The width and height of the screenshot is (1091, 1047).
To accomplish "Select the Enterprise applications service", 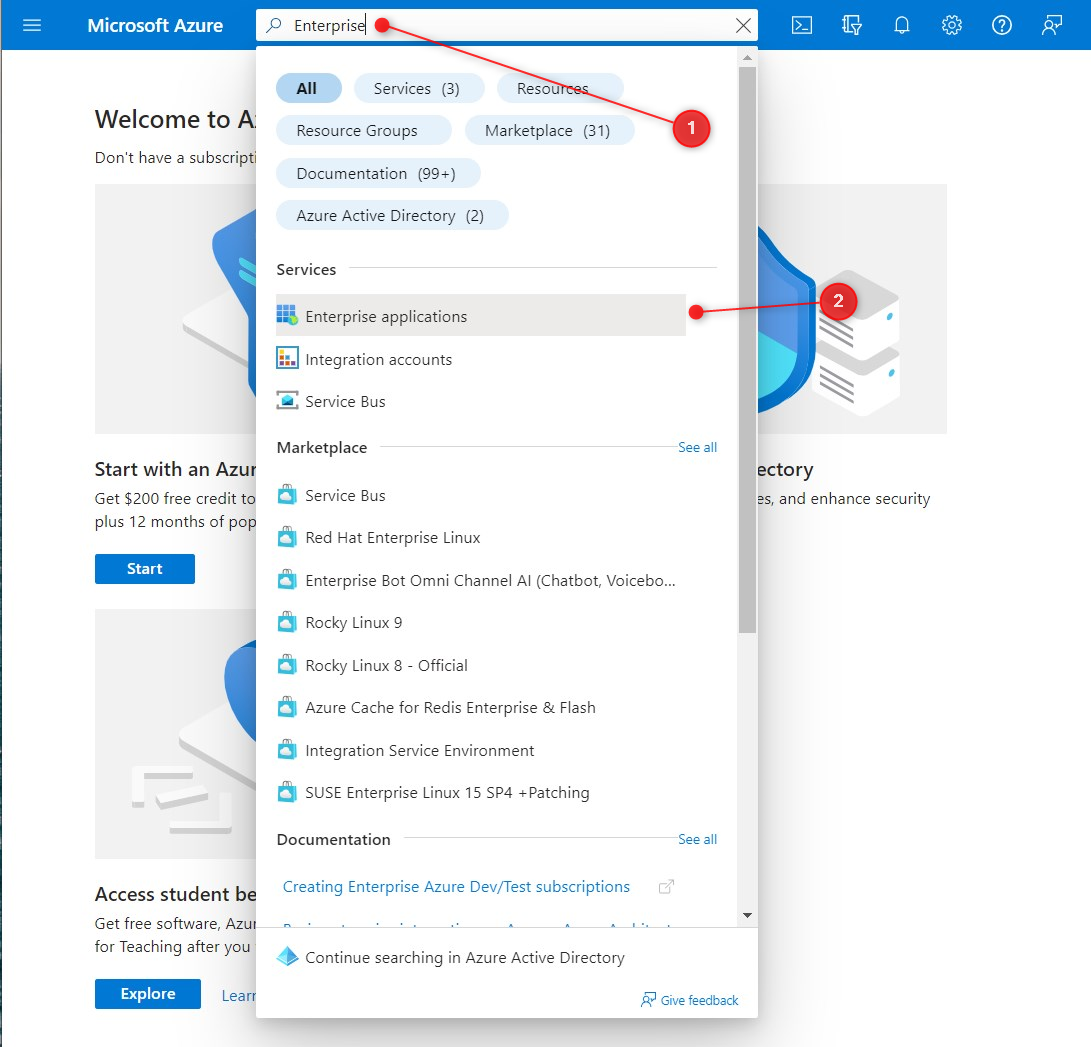I will [386, 316].
